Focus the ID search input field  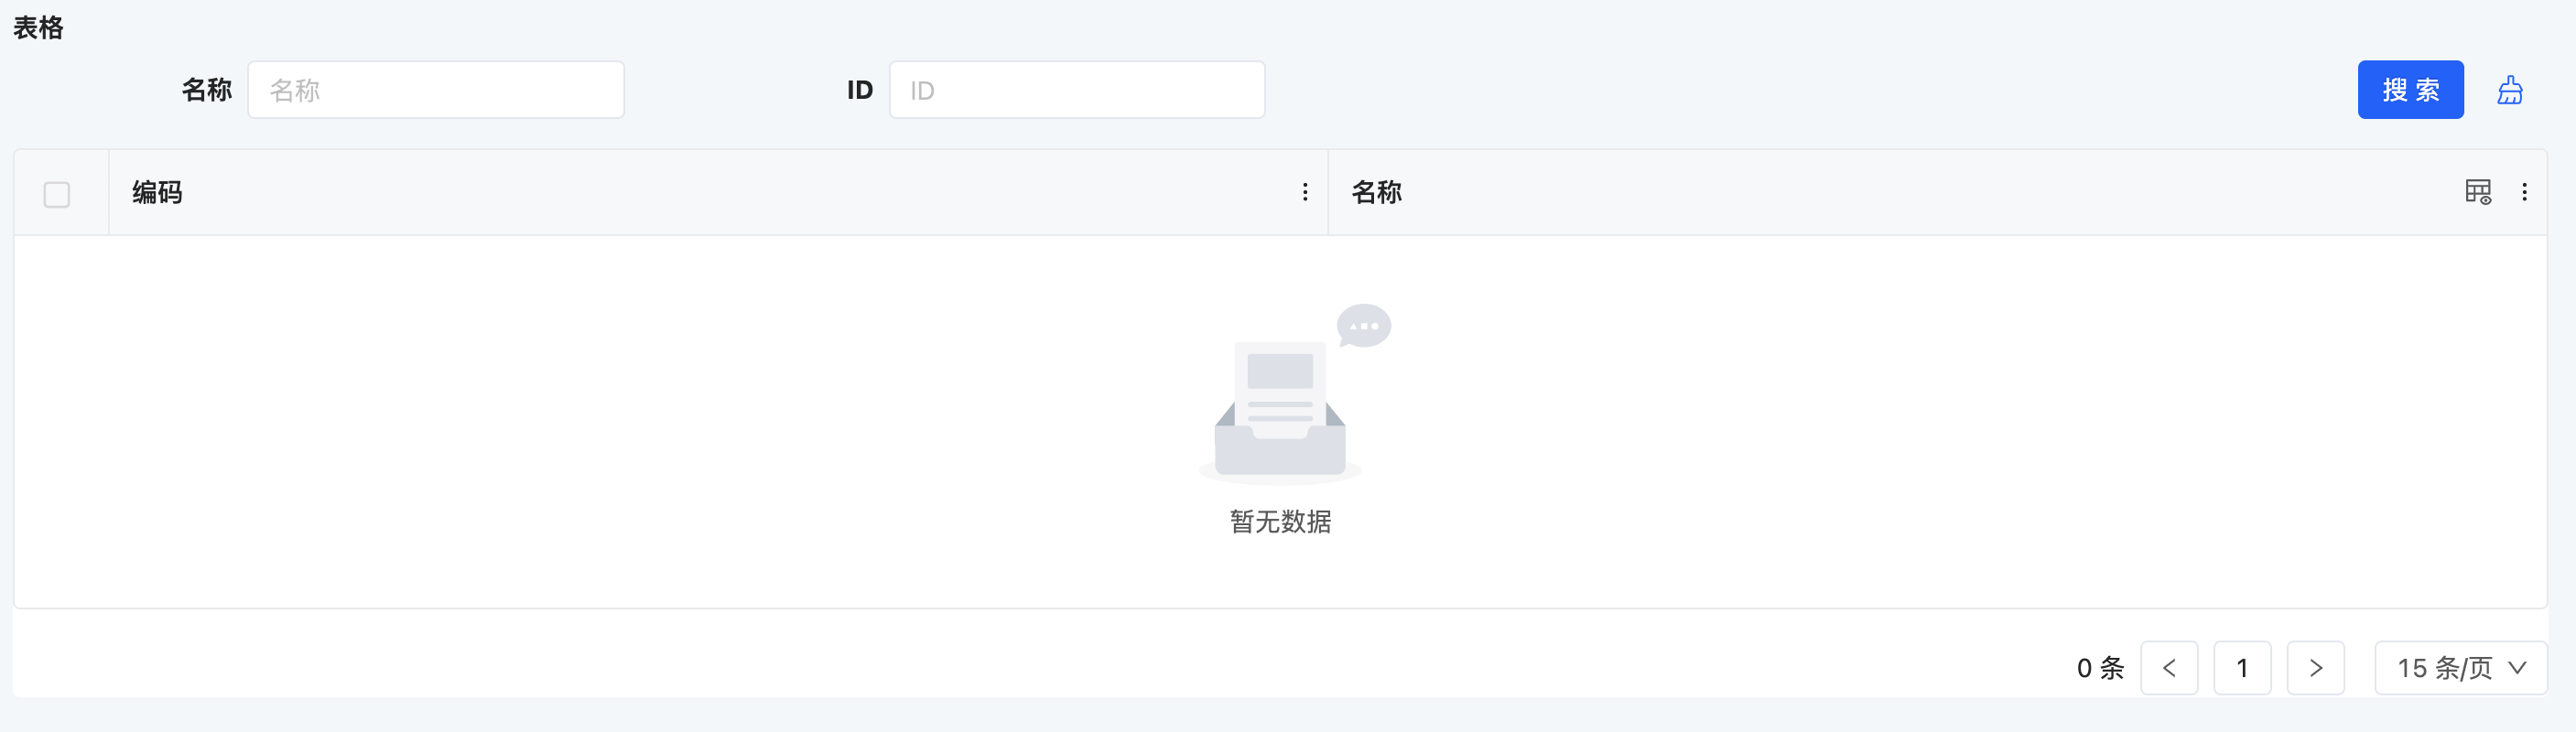(x=1076, y=91)
